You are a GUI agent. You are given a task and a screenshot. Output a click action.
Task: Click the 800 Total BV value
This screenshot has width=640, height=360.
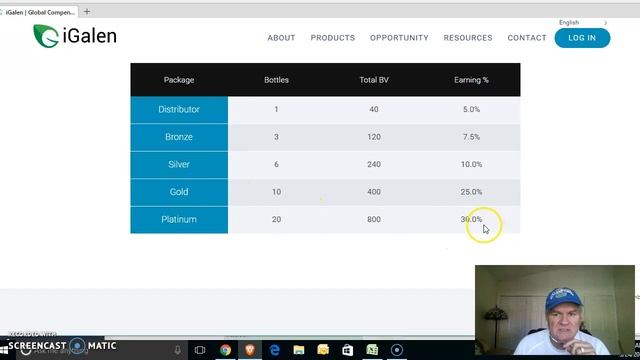374,219
